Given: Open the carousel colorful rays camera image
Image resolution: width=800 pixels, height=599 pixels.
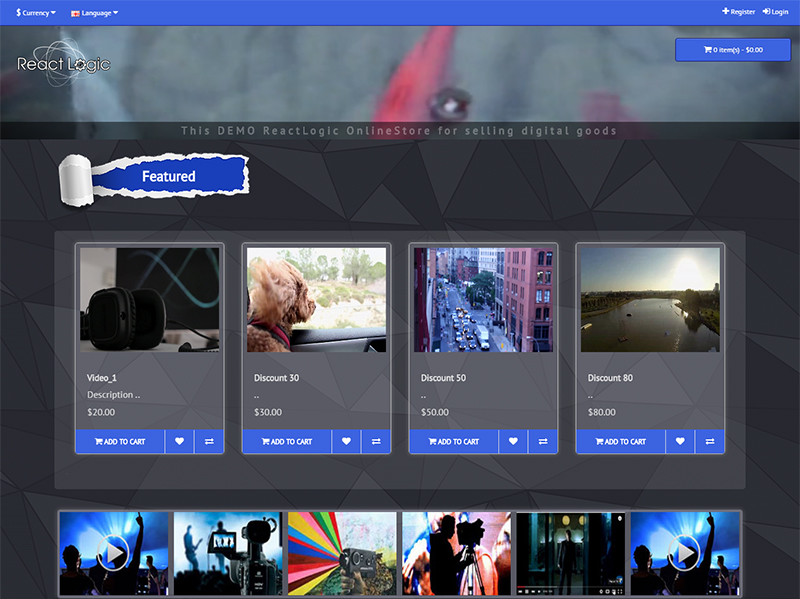Looking at the screenshot, I should coord(342,554).
